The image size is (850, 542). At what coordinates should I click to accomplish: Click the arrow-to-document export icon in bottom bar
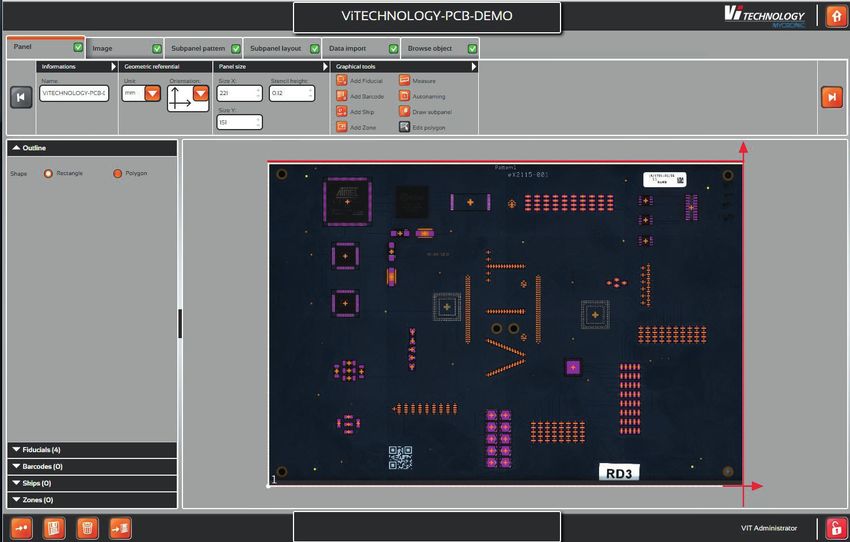pos(120,528)
